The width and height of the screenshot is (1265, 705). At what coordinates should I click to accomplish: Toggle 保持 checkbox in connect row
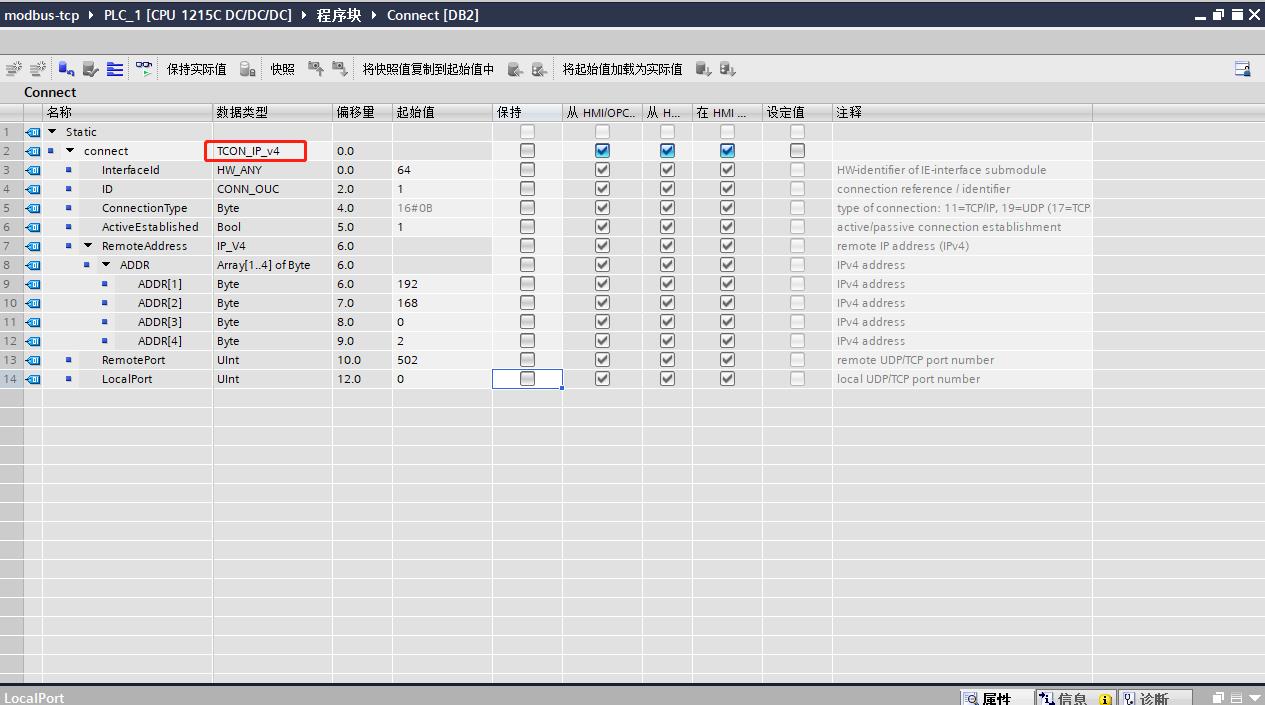point(527,151)
